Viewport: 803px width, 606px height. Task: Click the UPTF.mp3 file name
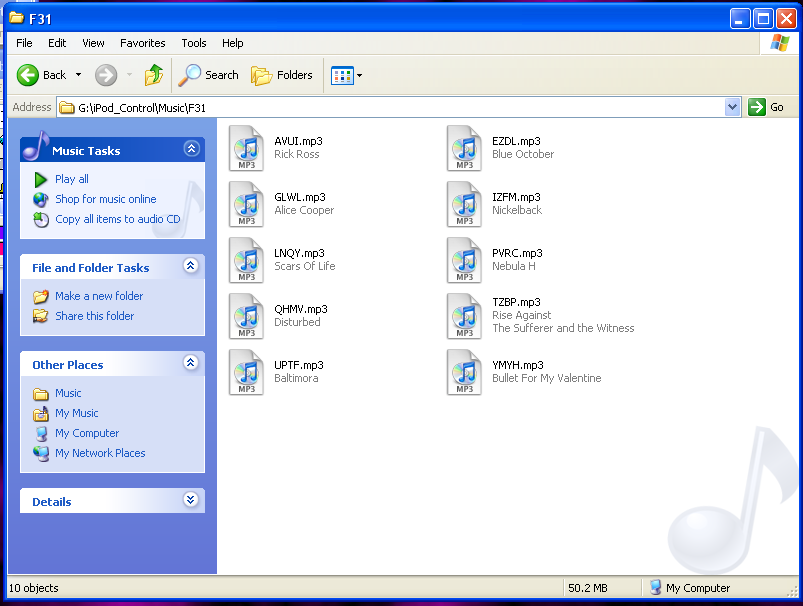point(299,365)
